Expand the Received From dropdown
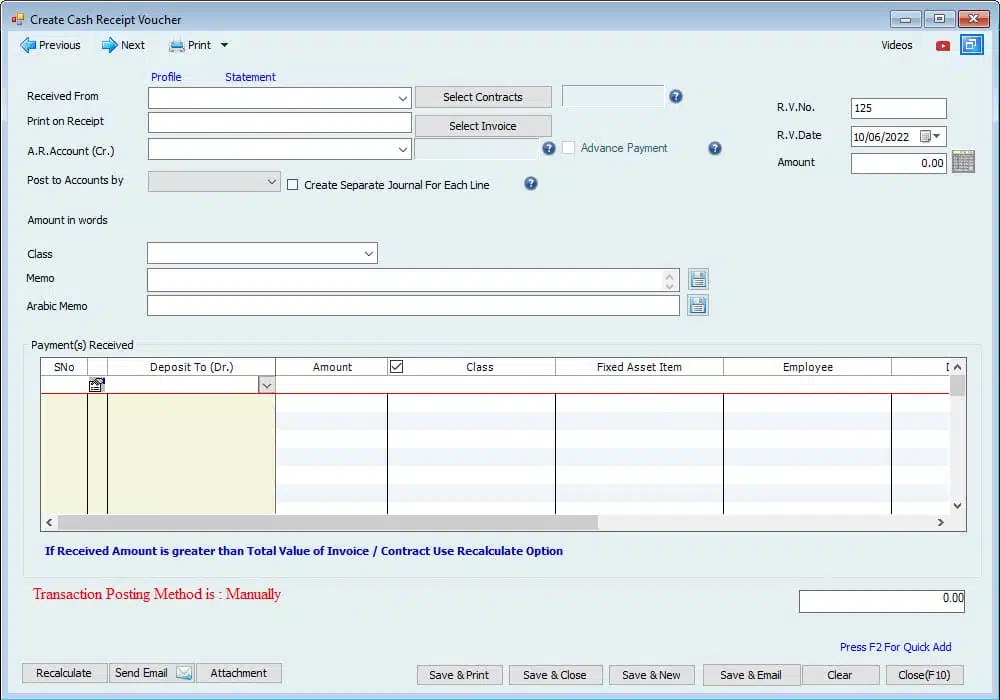This screenshot has width=1000, height=700. (403, 98)
